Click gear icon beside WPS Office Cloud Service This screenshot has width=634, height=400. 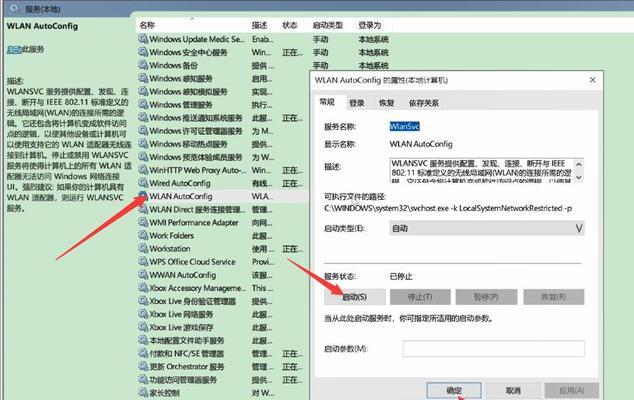click(143, 261)
